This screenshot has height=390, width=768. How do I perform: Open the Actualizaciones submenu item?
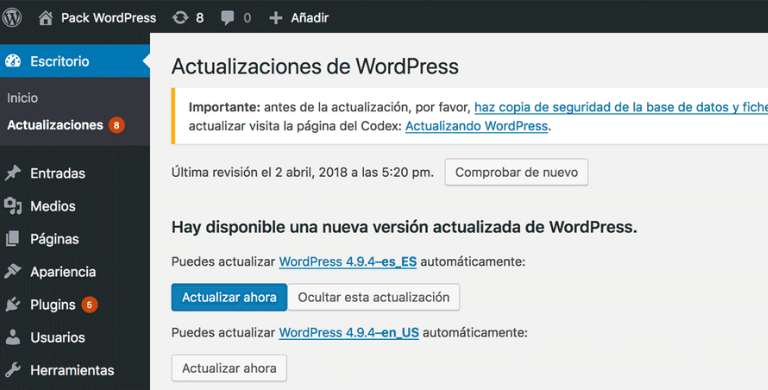(55, 125)
